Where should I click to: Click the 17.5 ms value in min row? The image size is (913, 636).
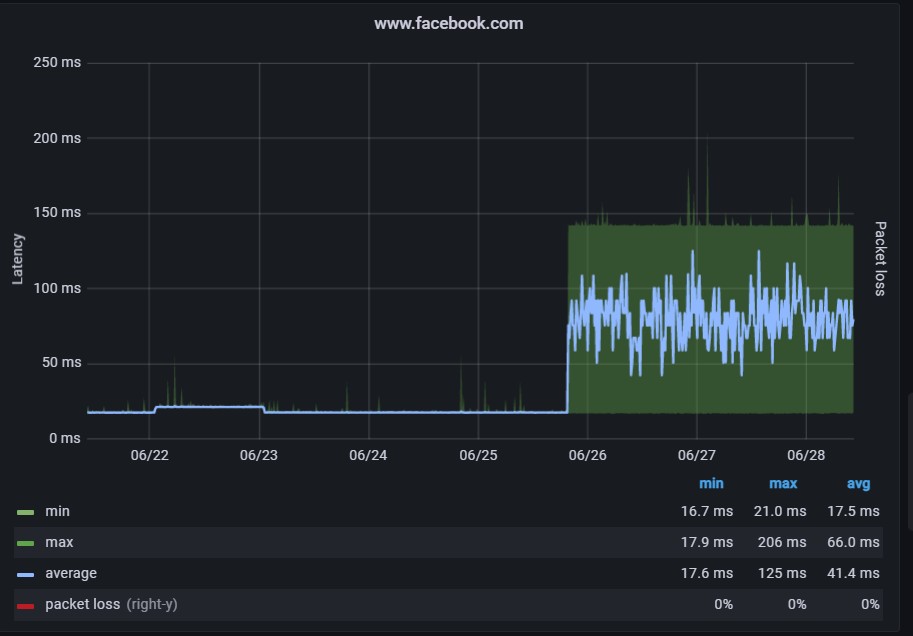853,511
